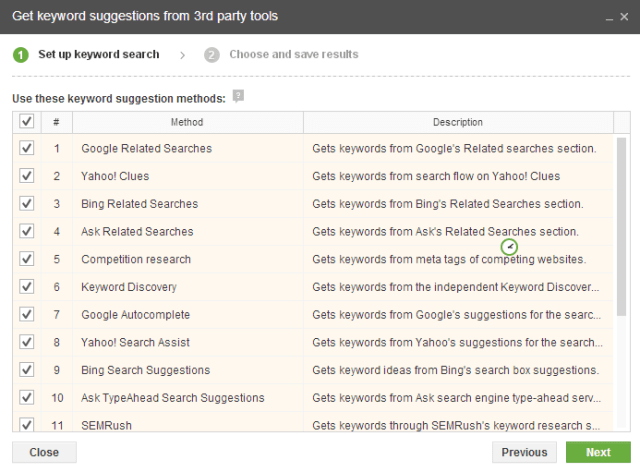Click the Previous button
The width and height of the screenshot is (640, 472).
(x=524, y=452)
